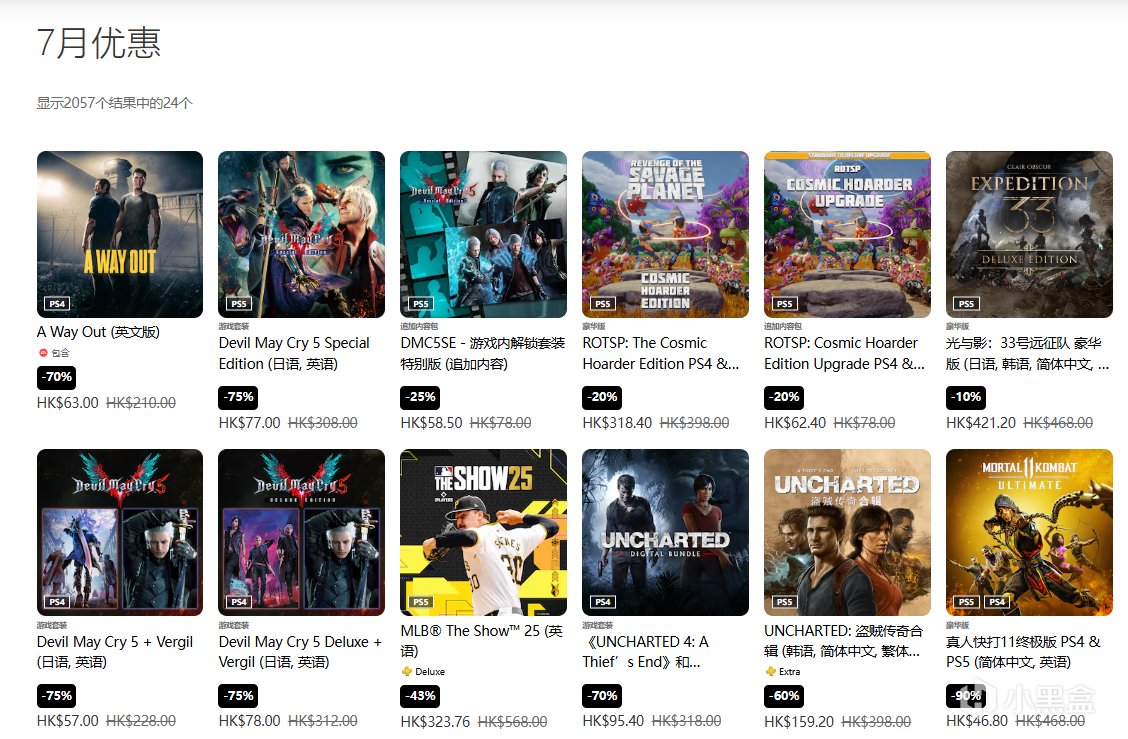Open ROTSP: Cosmic Hoarder Edition Upgrade link
Image resolution: width=1128 pixels, height=739 pixels.
845,353
